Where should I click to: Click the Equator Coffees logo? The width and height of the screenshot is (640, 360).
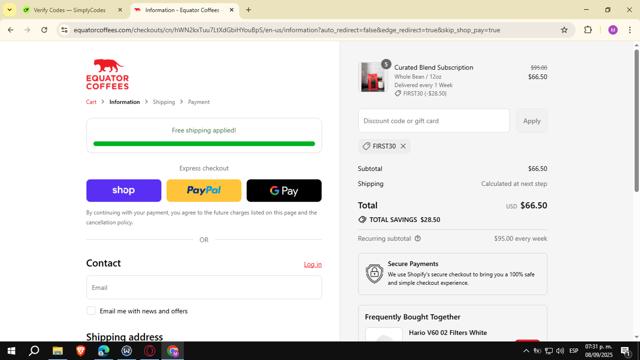[x=107, y=74]
